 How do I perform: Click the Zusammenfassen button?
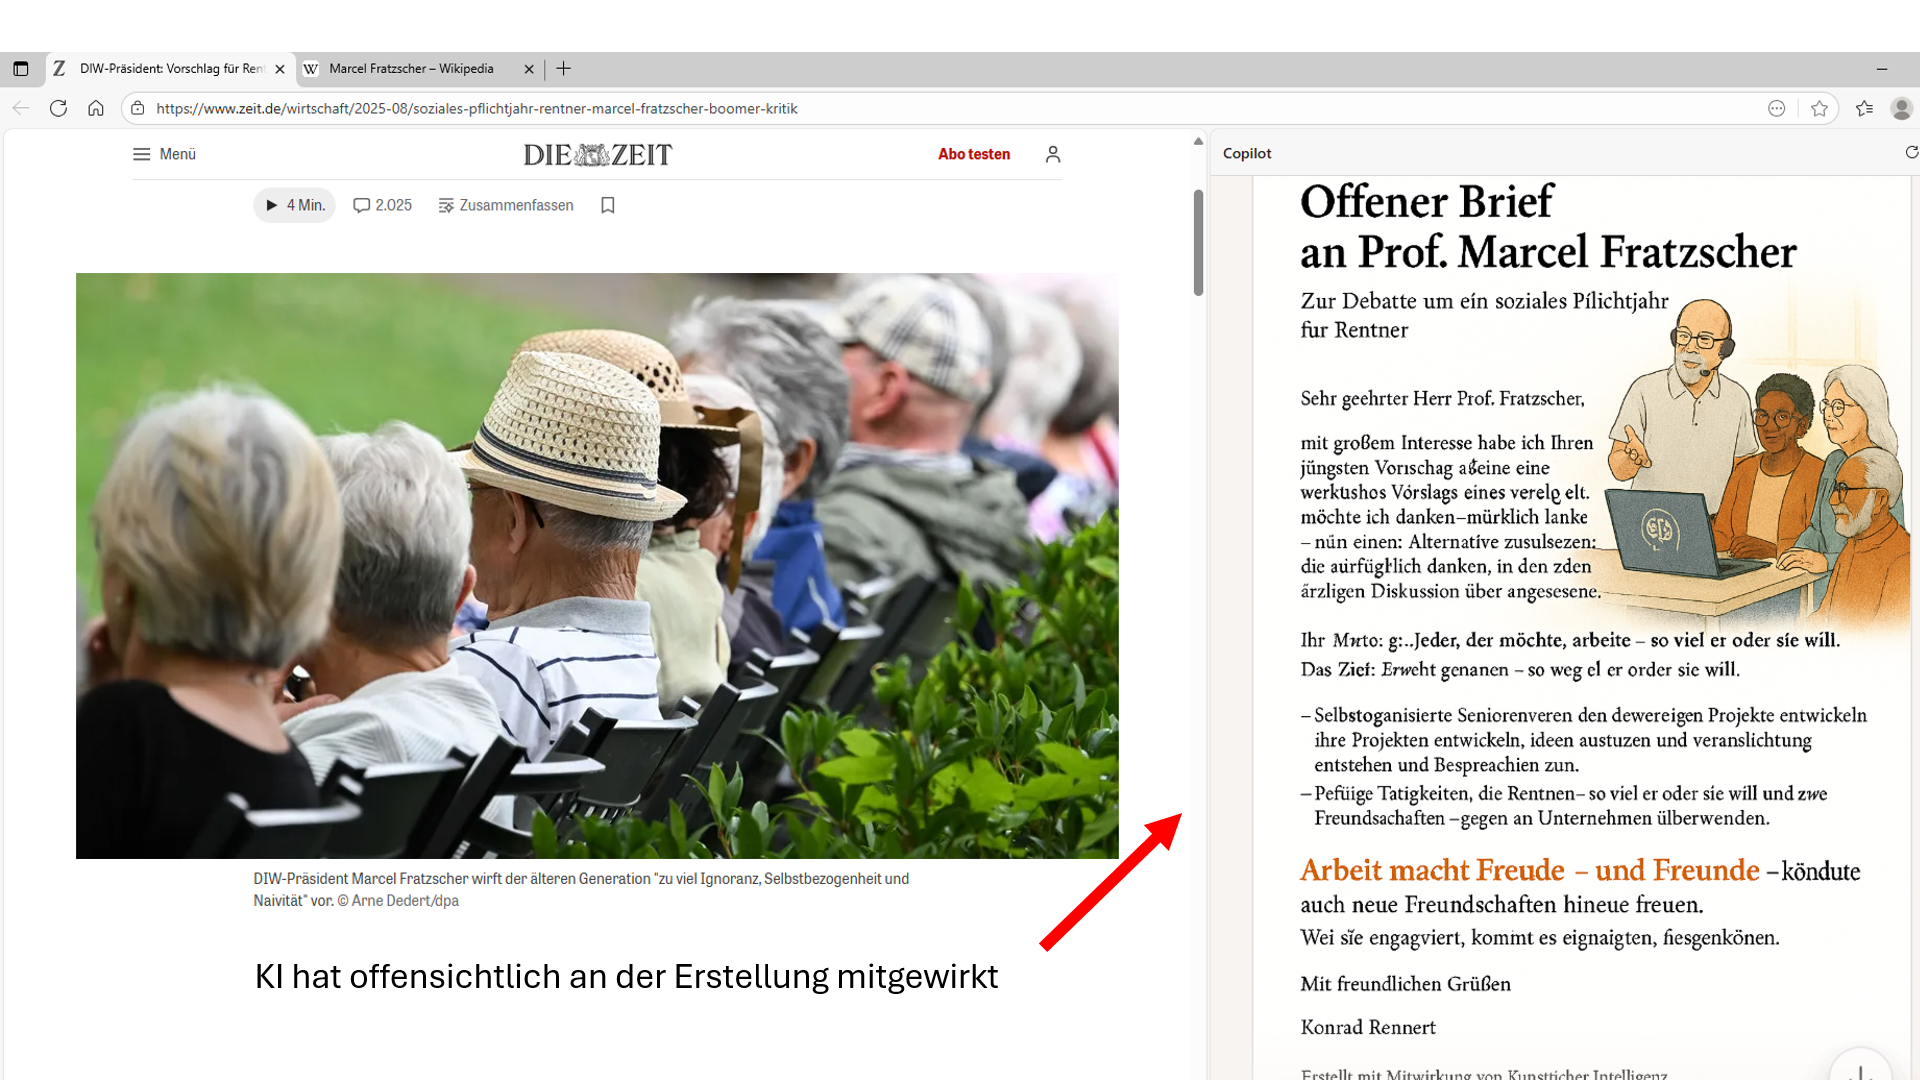click(x=506, y=205)
